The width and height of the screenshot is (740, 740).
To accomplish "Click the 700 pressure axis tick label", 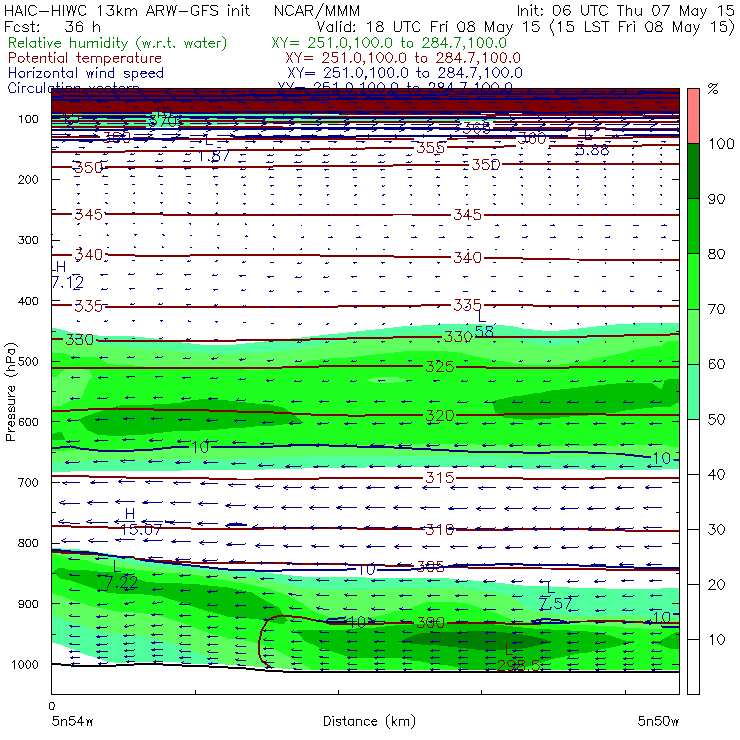I will point(28,482).
